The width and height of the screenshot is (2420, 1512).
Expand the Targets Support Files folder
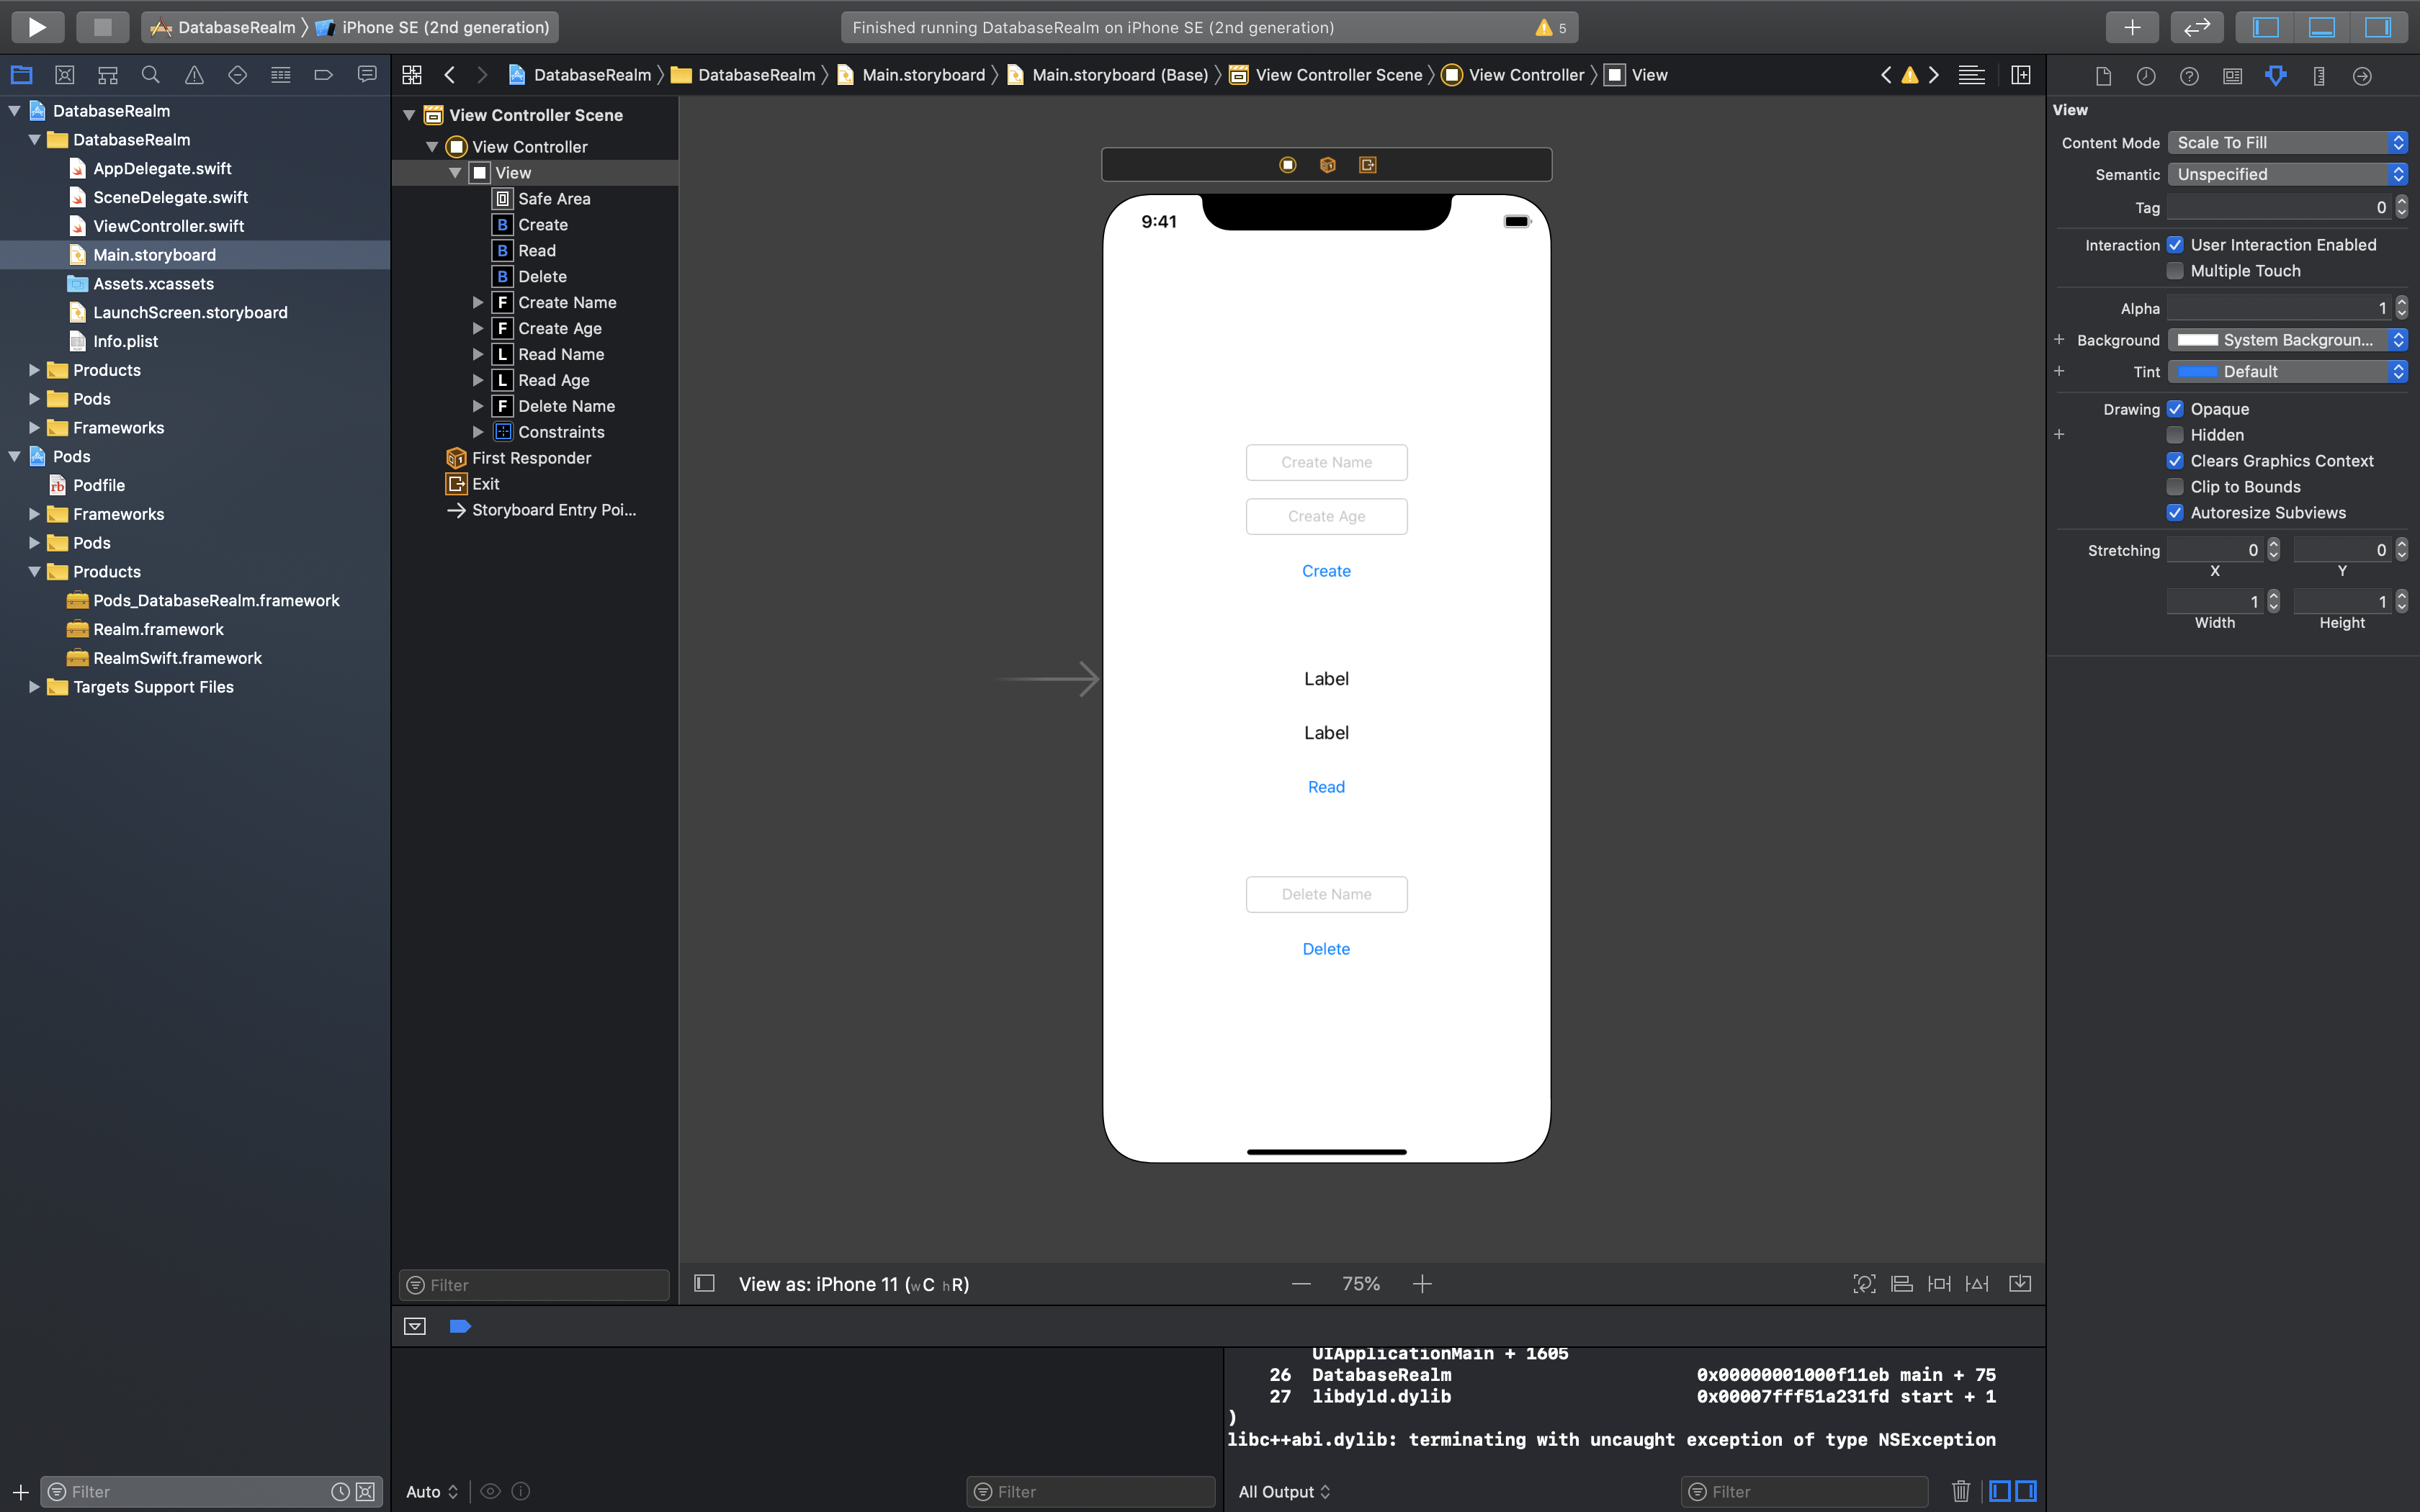(34, 687)
